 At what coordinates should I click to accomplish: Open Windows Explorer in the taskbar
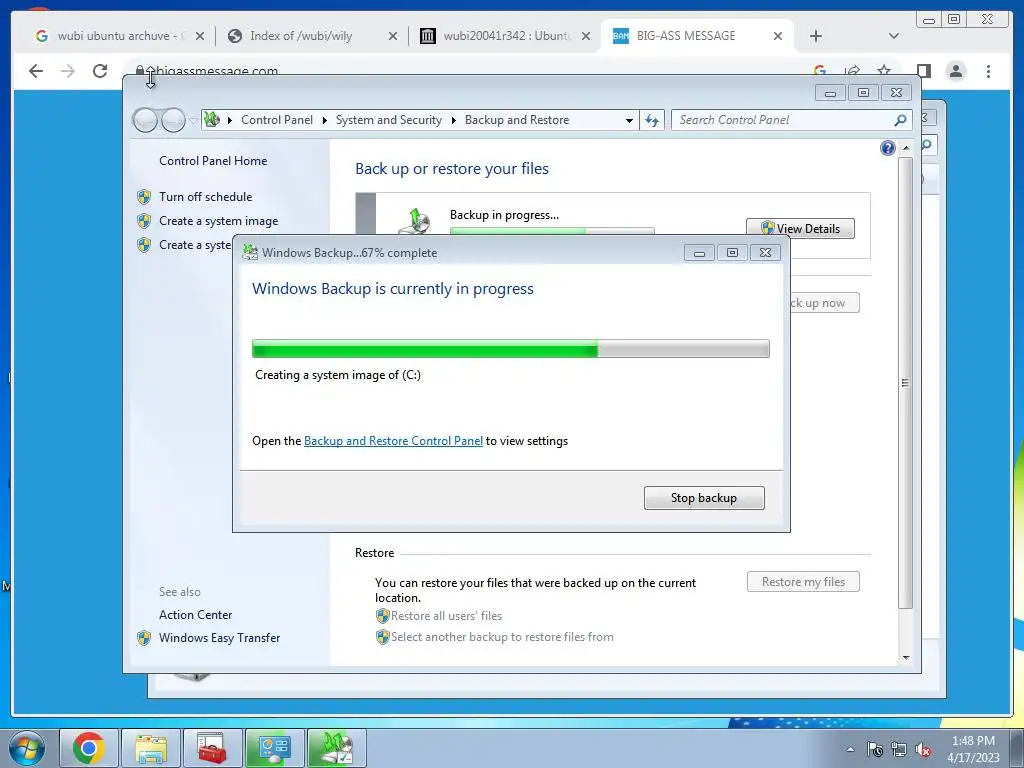150,748
